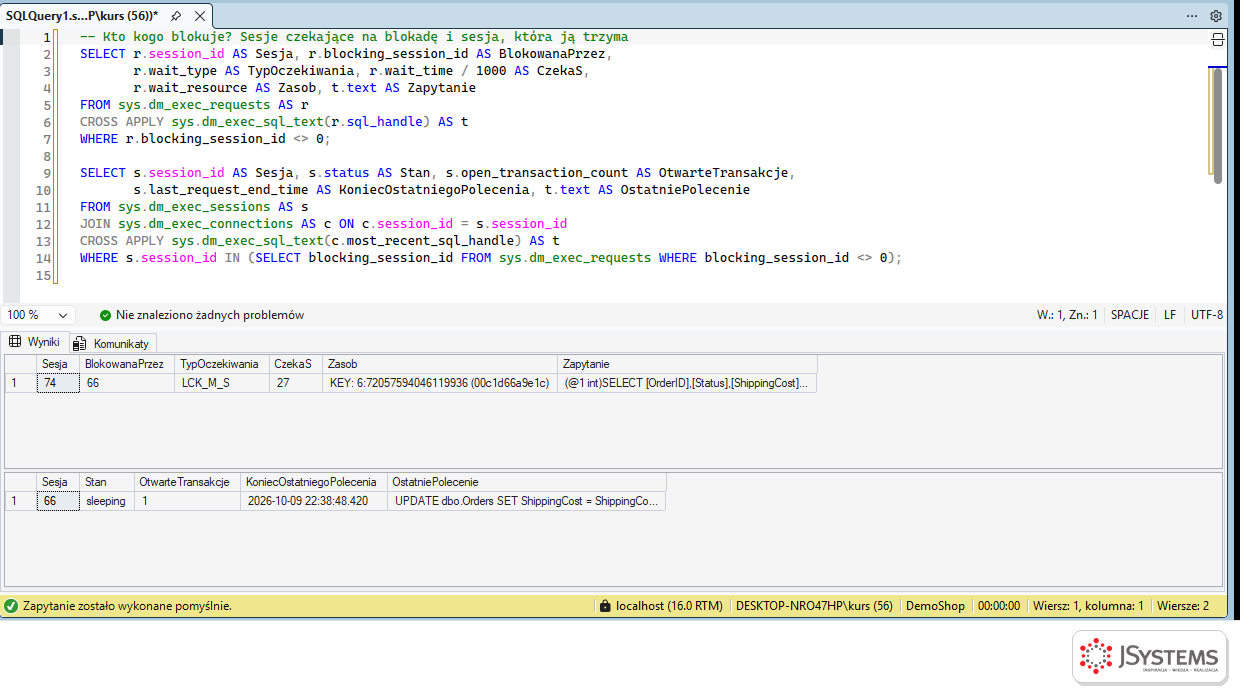Click the Zasob column header
The image size is (1240, 692).
[x=440, y=364]
